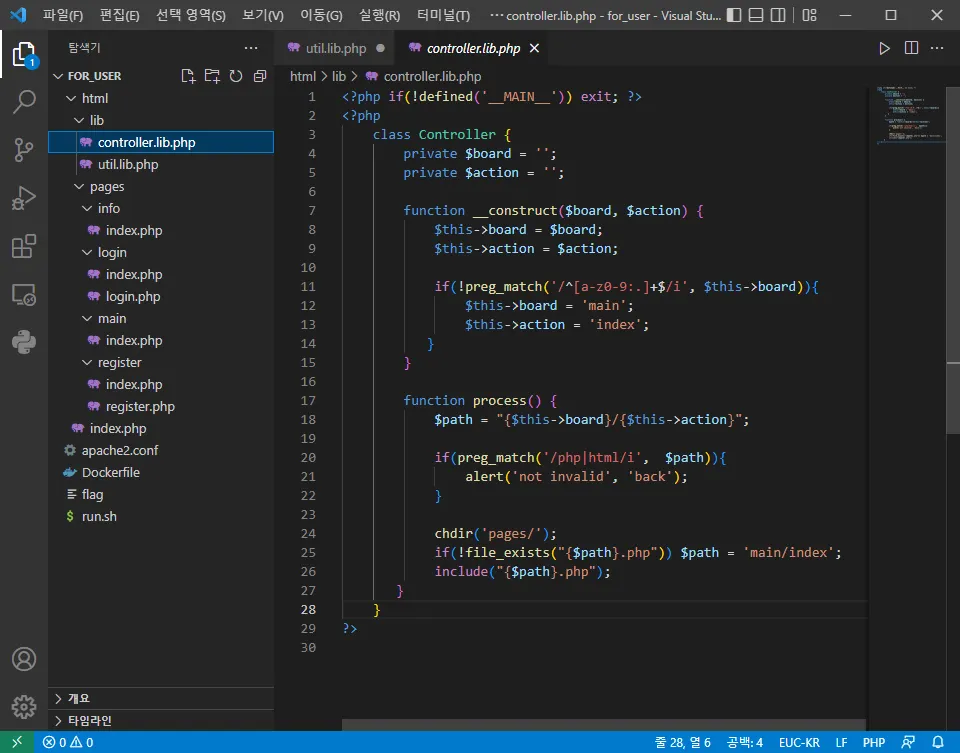
Task: Change the EUC-KR file encoding
Action: [x=799, y=742]
